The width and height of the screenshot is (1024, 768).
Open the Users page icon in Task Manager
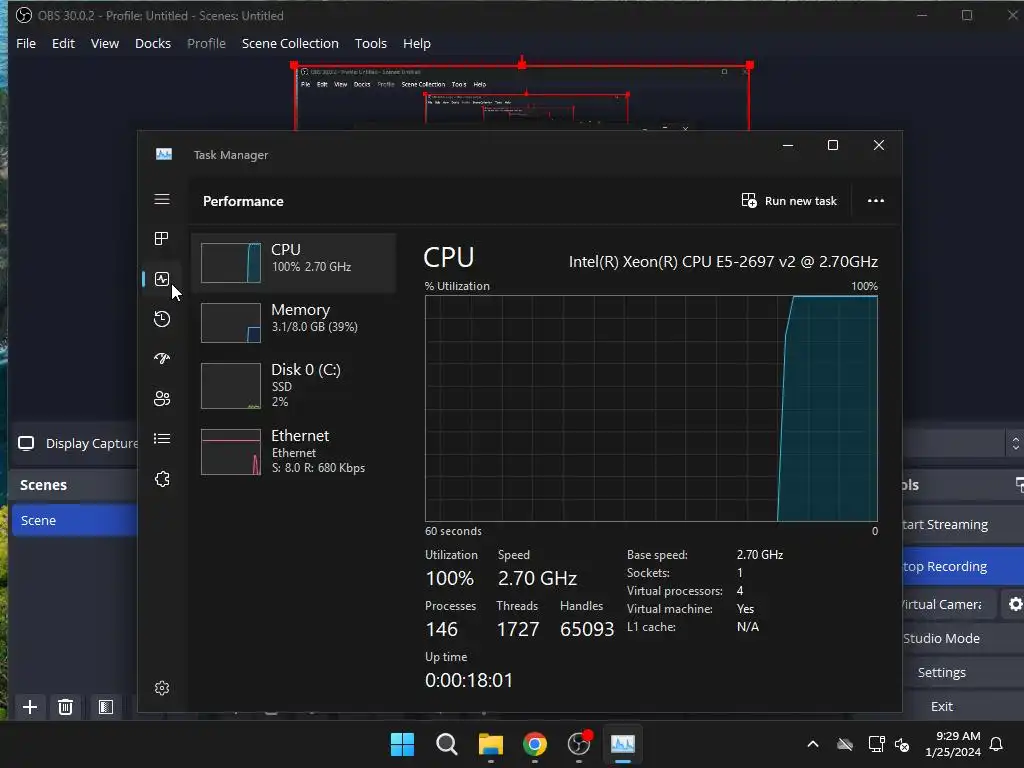pyautogui.click(x=162, y=398)
